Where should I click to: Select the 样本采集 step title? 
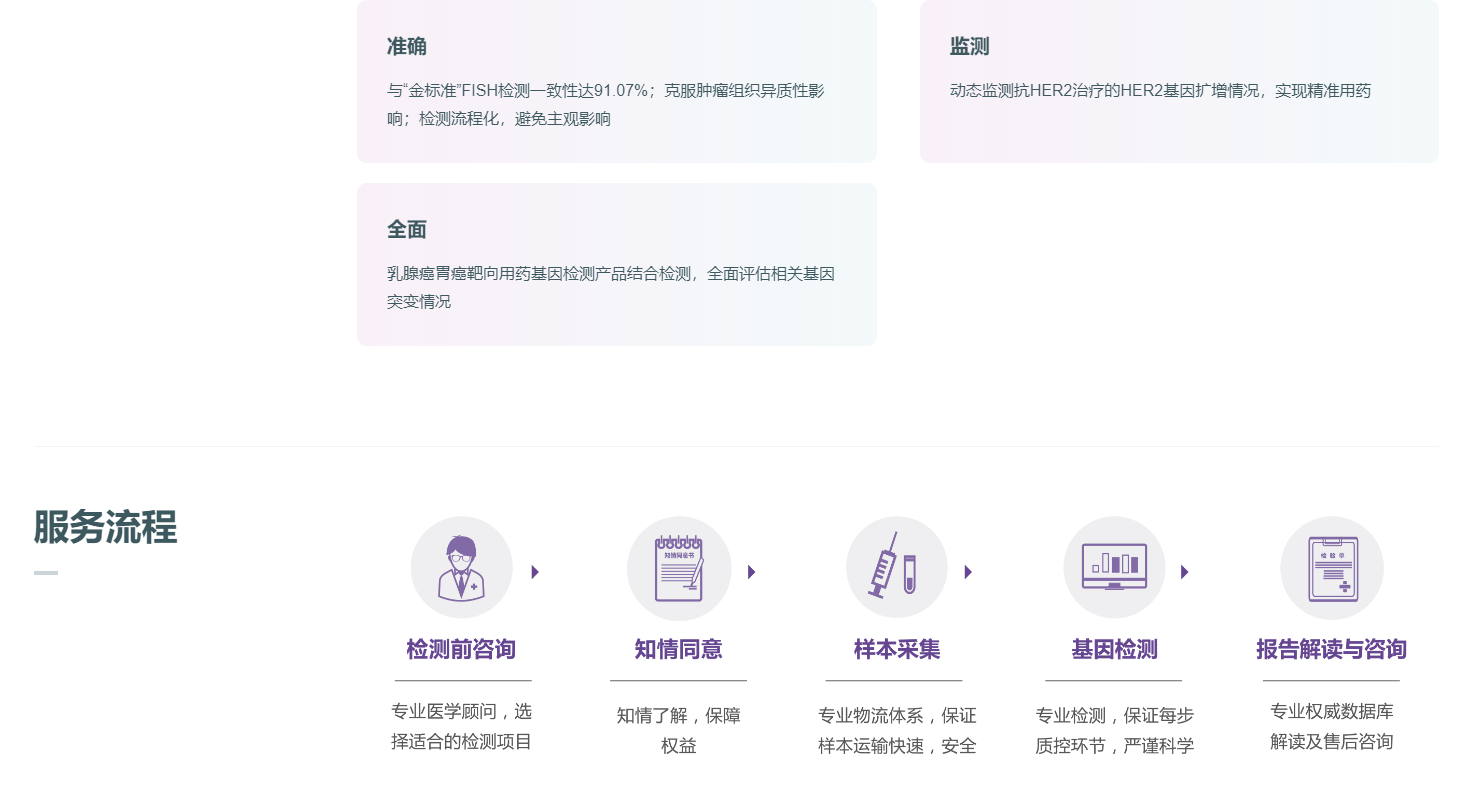click(896, 650)
